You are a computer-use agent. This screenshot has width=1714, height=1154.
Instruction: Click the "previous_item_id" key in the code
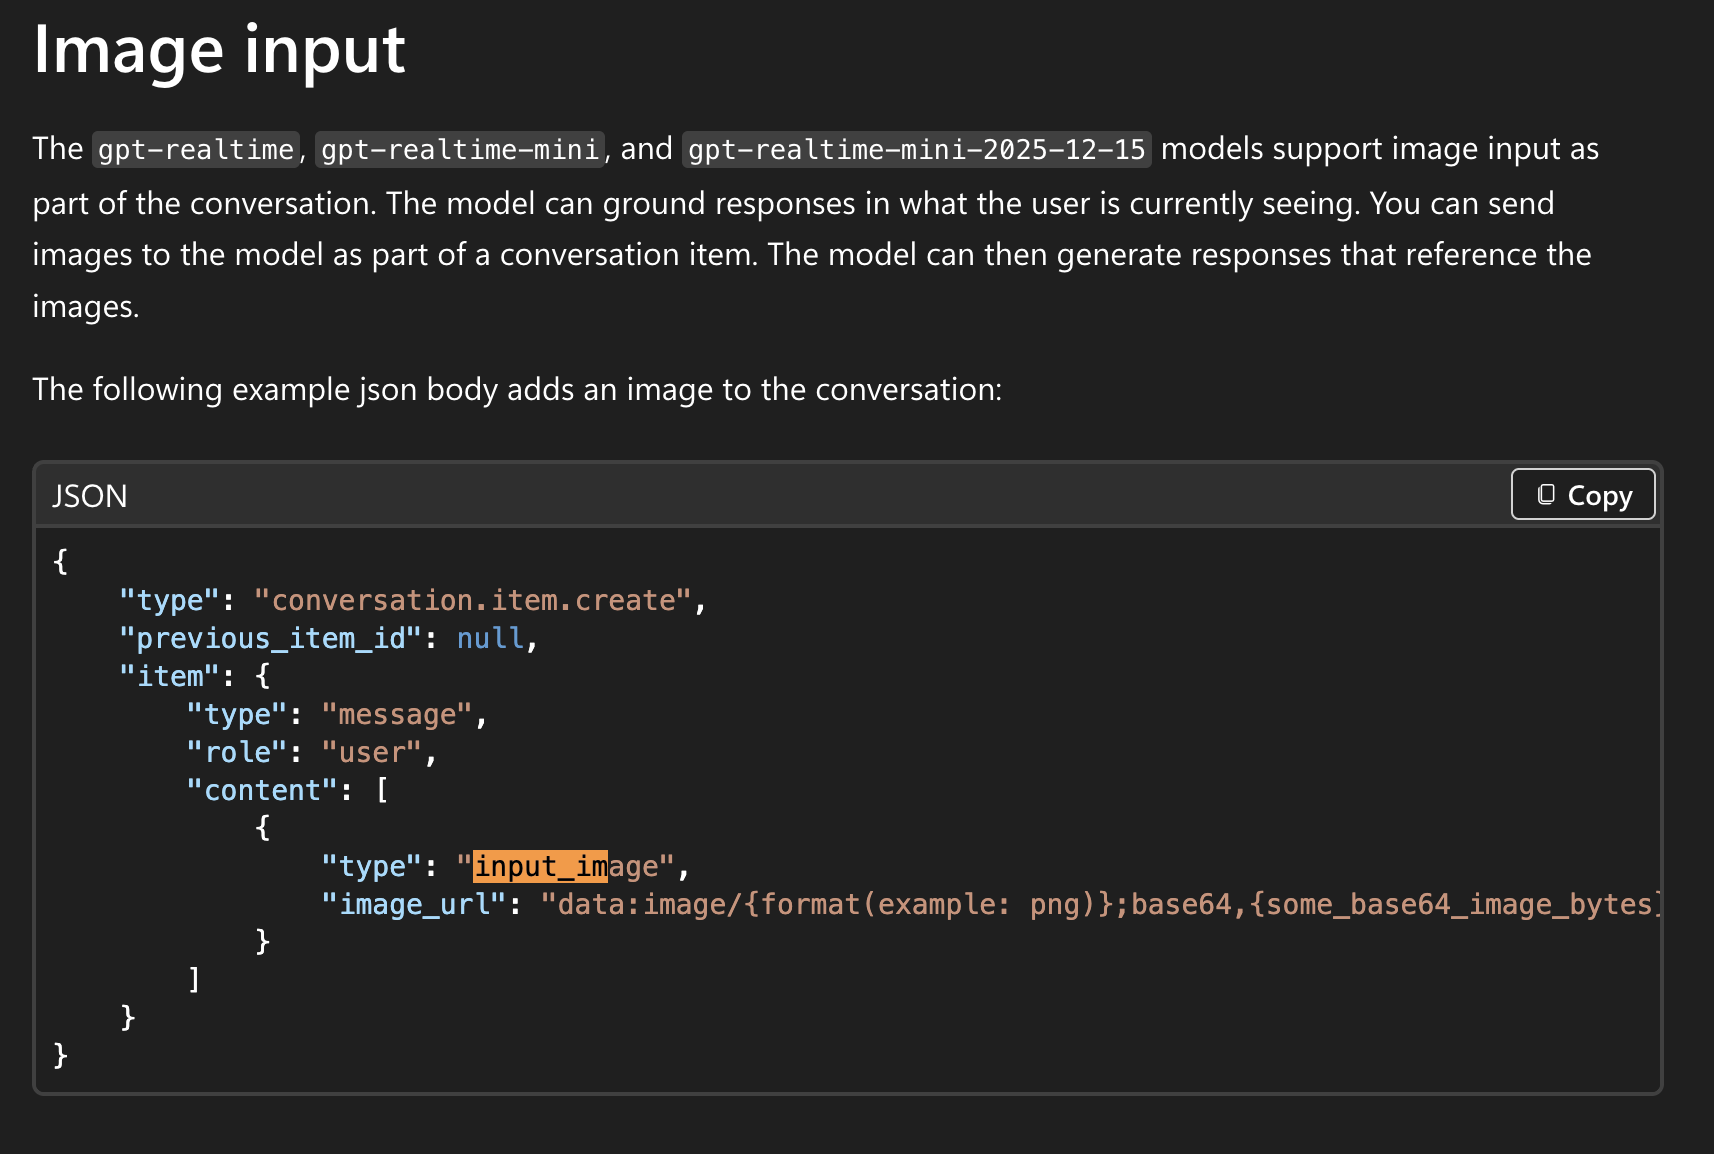271,638
